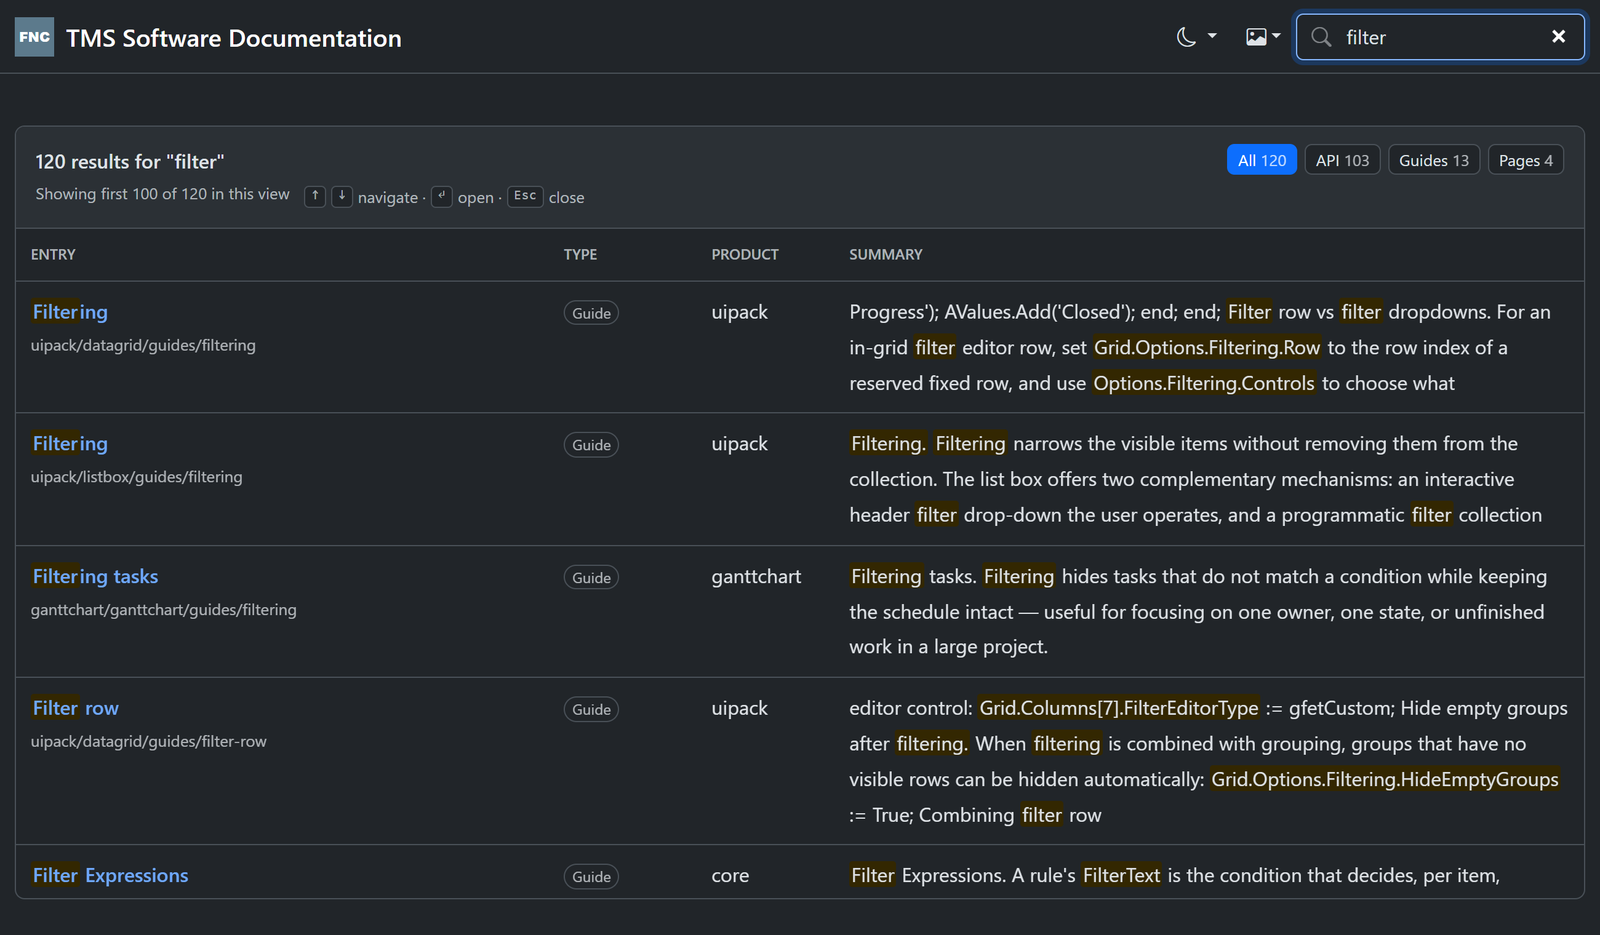Open Filtering link for uipack/listbox
Screen dimensions: 1600x935
[70, 444]
